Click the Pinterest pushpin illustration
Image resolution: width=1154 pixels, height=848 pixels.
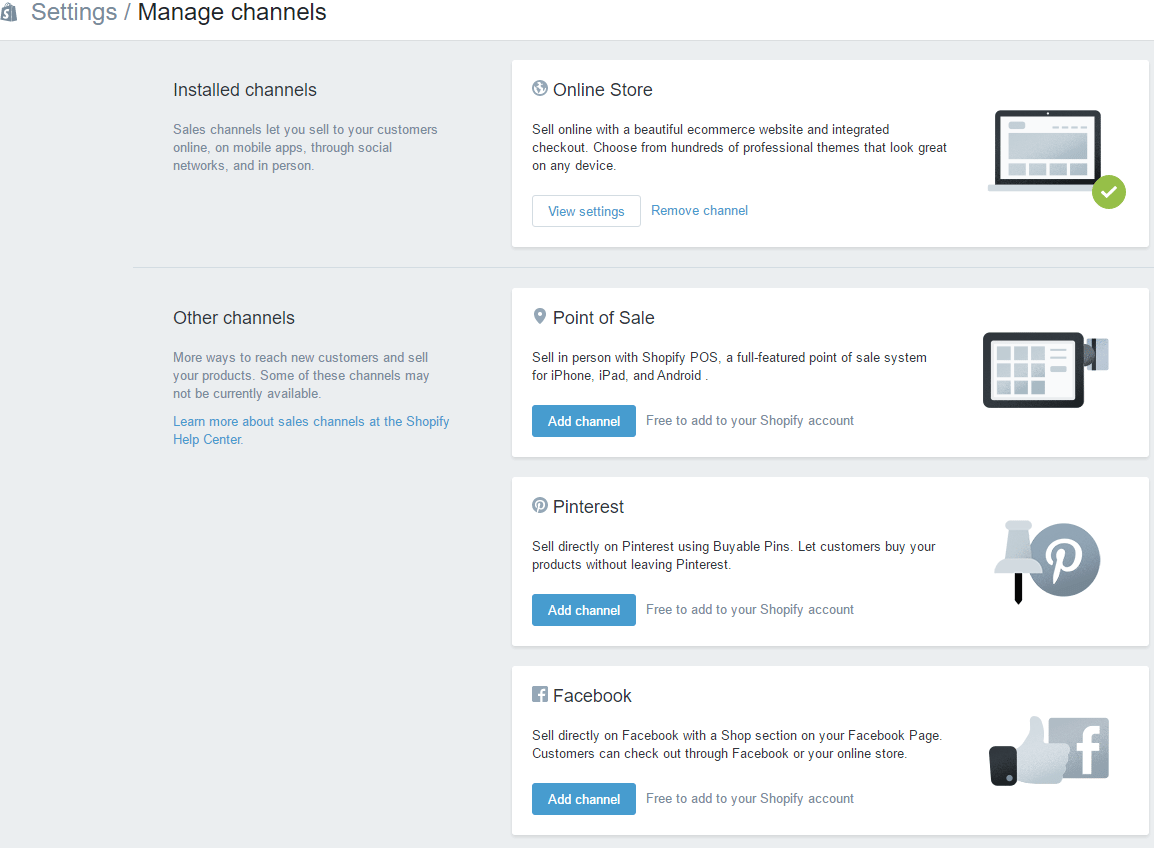point(1047,561)
